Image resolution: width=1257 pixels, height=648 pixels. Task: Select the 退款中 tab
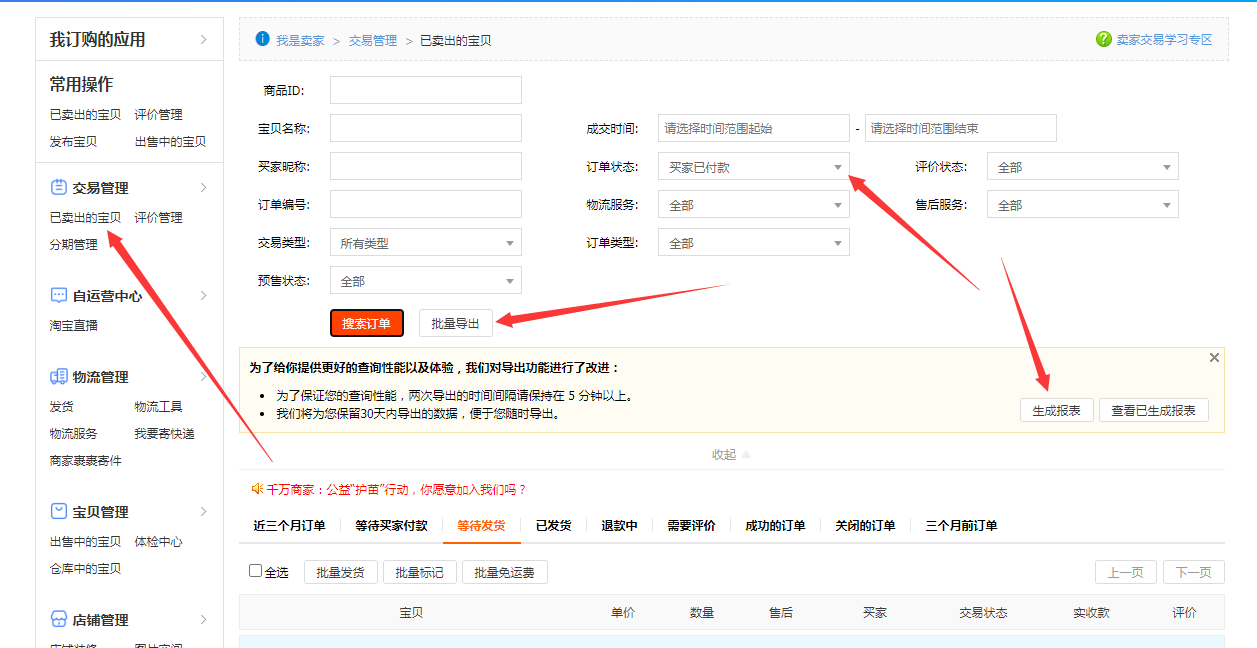pos(619,525)
